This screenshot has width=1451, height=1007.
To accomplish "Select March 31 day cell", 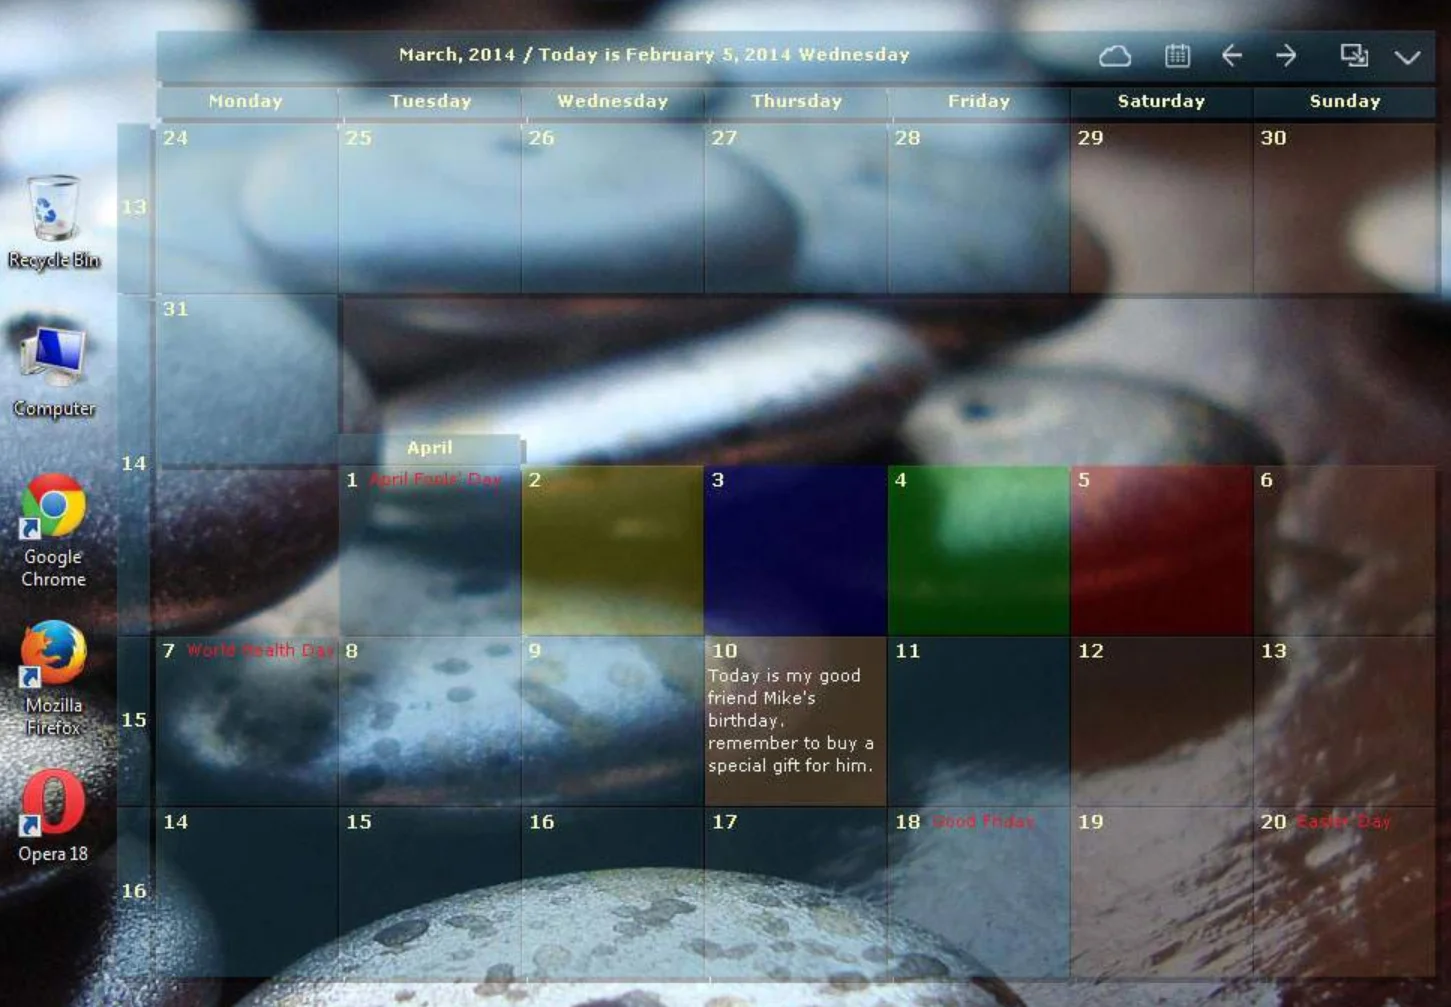I will pos(247,379).
